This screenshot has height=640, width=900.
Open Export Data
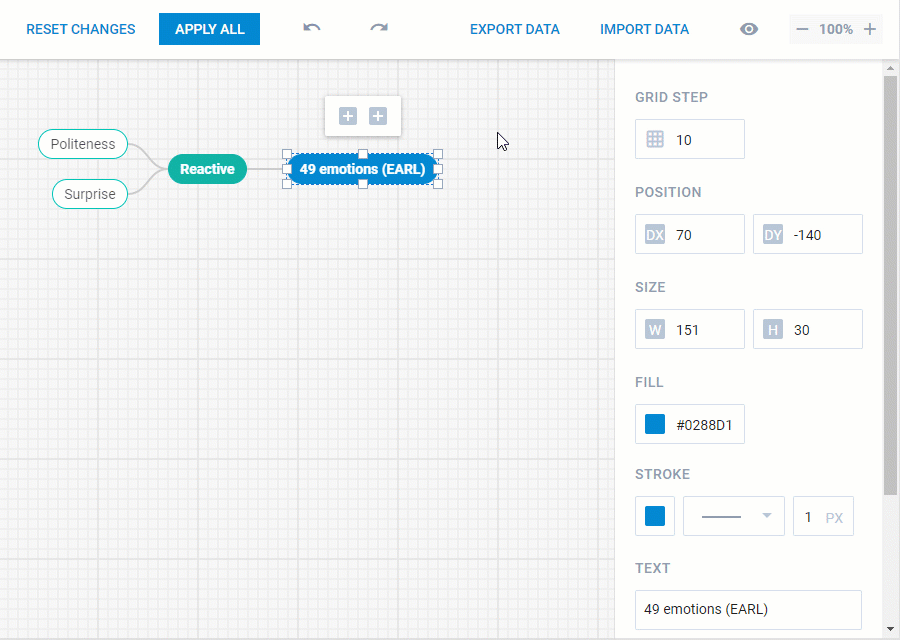click(515, 29)
